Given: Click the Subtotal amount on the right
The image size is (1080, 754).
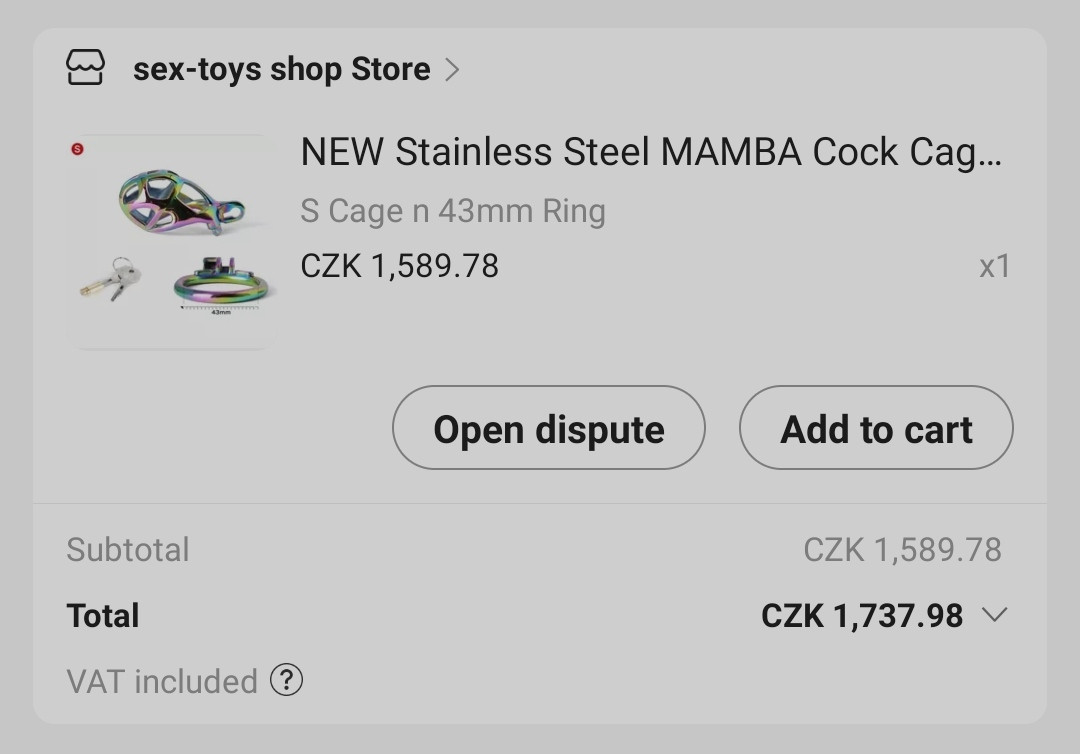Looking at the screenshot, I should click(902, 549).
